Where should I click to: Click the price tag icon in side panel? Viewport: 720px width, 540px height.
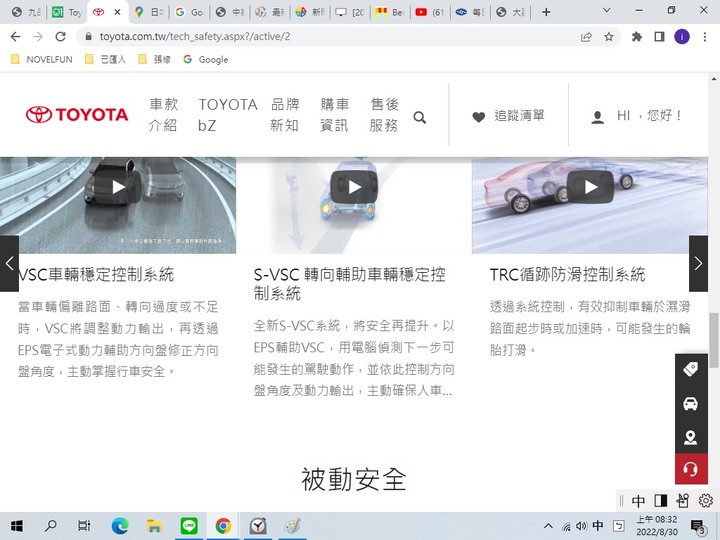[x=691, y=370]
